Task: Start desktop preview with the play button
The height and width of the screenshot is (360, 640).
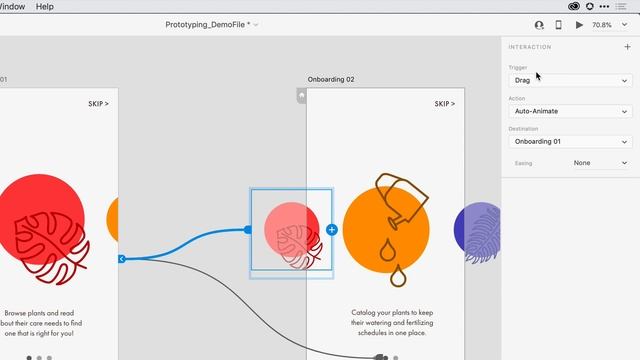Action: [579, 25]
